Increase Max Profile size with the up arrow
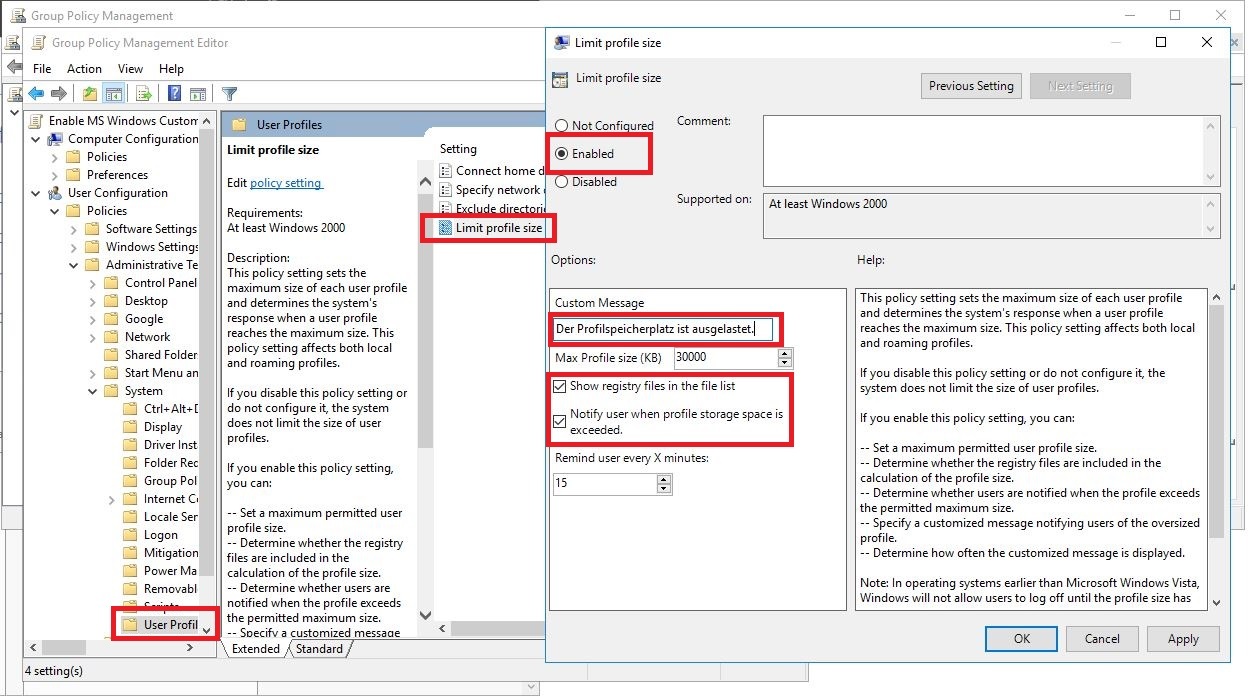 pos(785,352)
